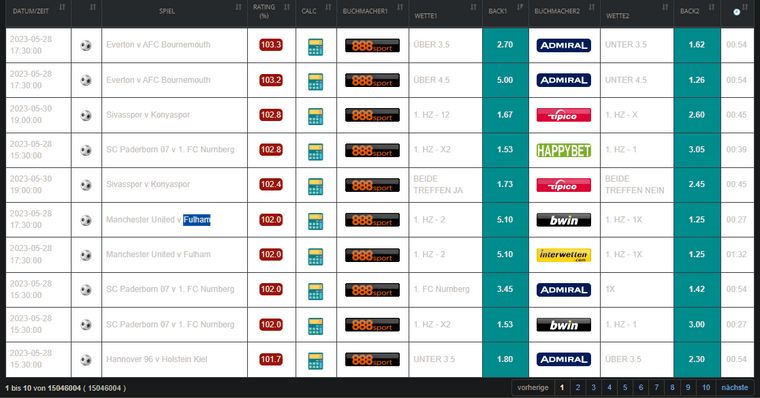
Task: Click the tipico logo in BEIDE TREFFEN row
Action: (564, 185)
